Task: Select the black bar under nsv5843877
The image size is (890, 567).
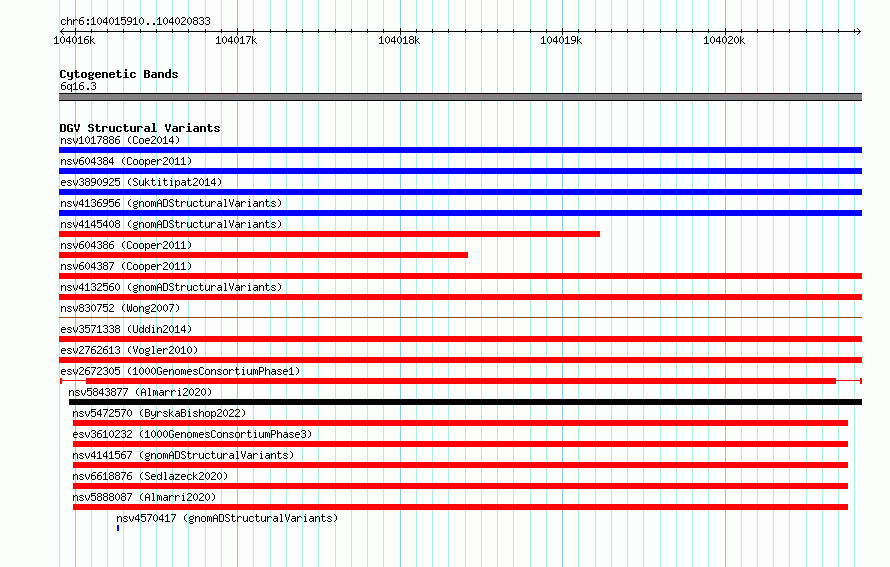Action: [x=465, y=402]
